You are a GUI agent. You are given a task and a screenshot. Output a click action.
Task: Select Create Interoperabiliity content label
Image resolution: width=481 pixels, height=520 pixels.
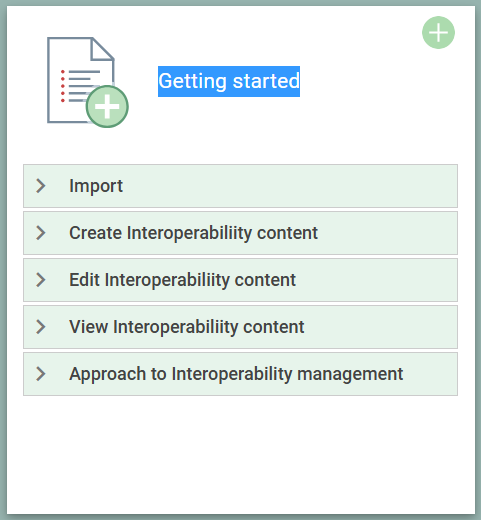click(x=193, y=233)
